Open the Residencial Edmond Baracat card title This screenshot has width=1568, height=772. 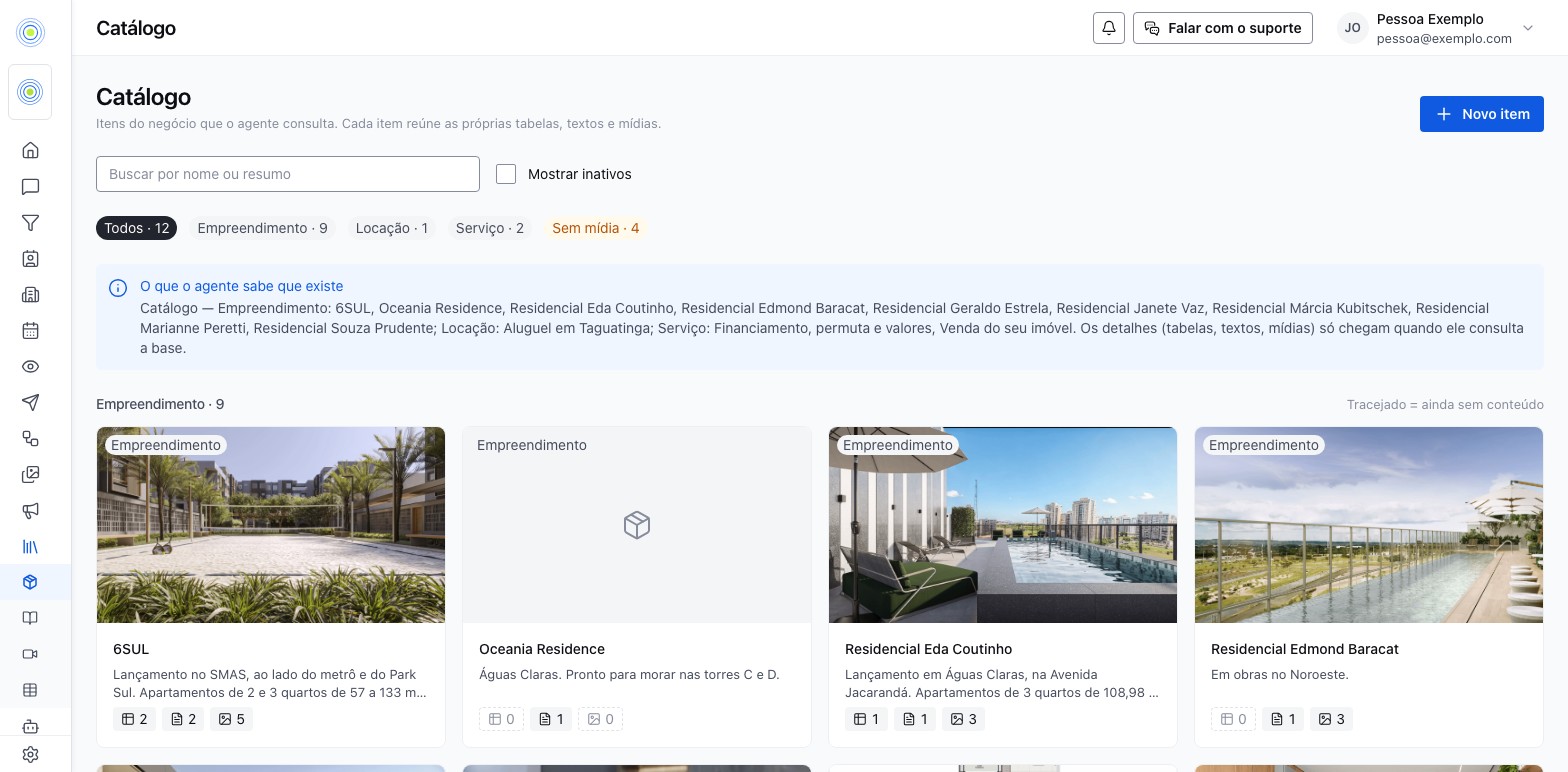(x=1304, y=649)
